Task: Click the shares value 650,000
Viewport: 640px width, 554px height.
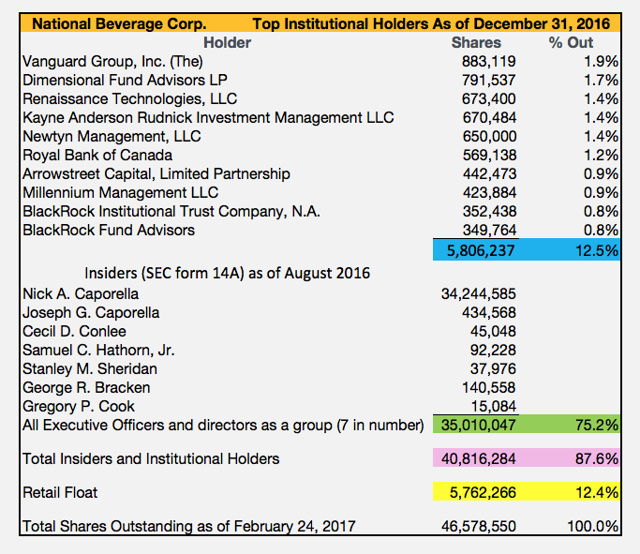Action: (x=489, y=136)
